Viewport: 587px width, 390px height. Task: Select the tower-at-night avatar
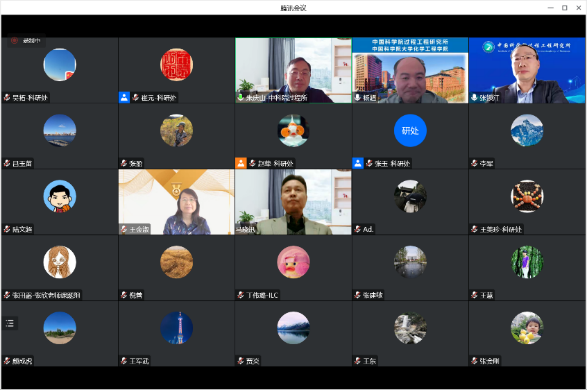pos(176,328)
